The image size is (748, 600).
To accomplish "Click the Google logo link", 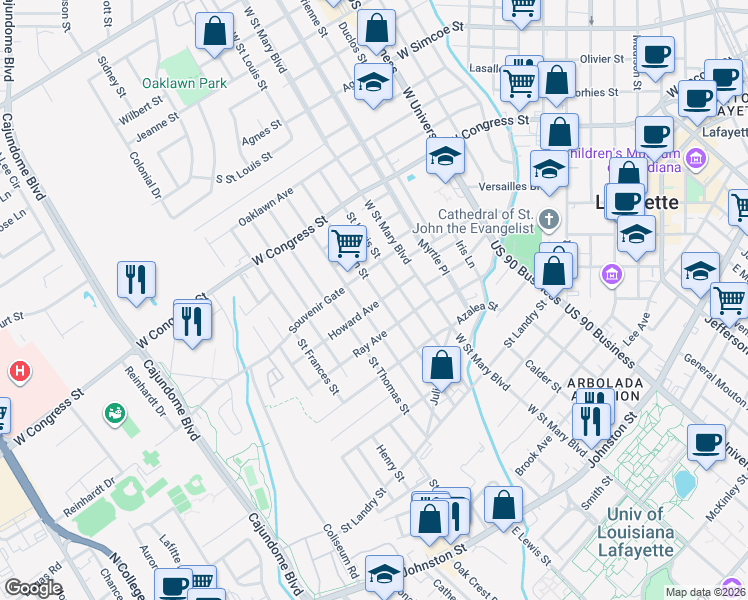I will point(33,588).
